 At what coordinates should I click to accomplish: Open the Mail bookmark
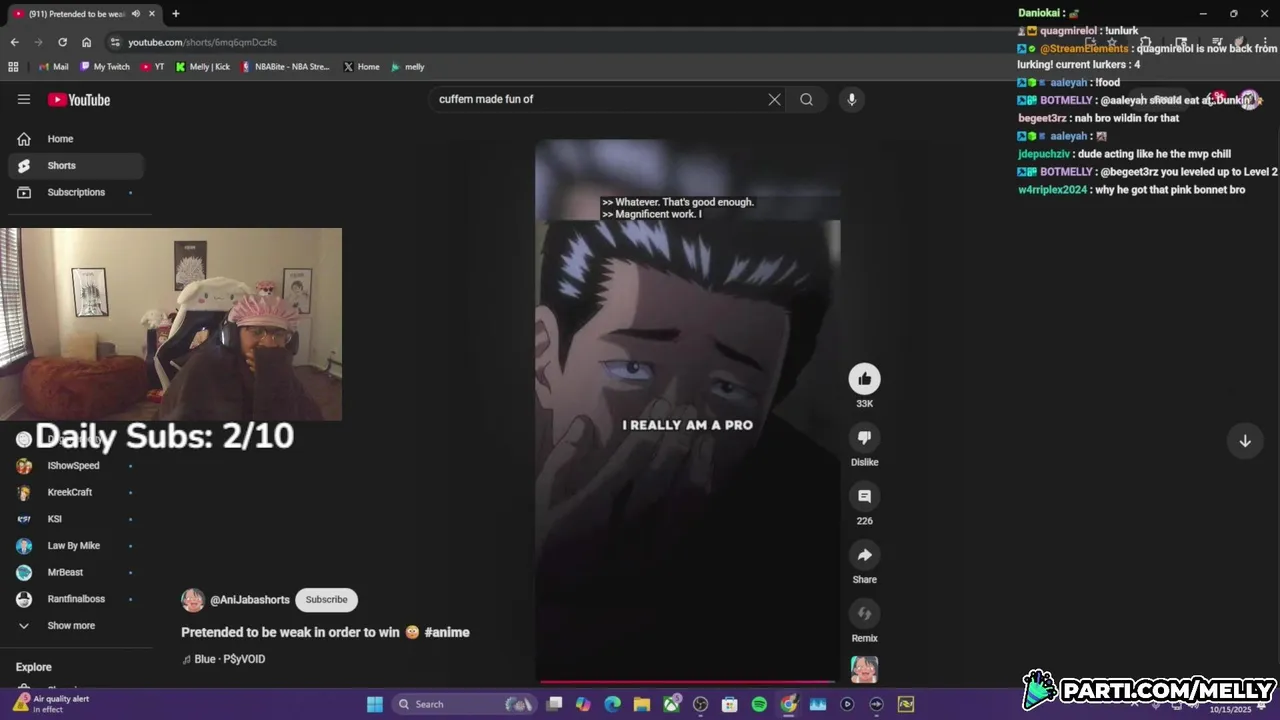point(52,67)
